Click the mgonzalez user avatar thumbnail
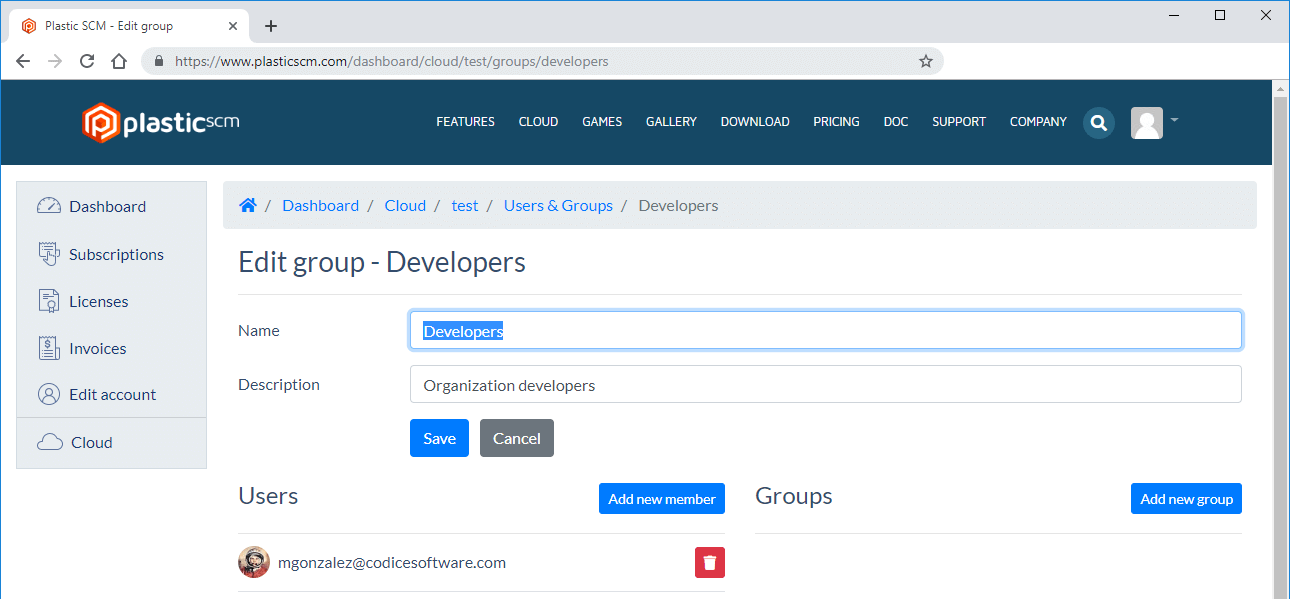 254,562
